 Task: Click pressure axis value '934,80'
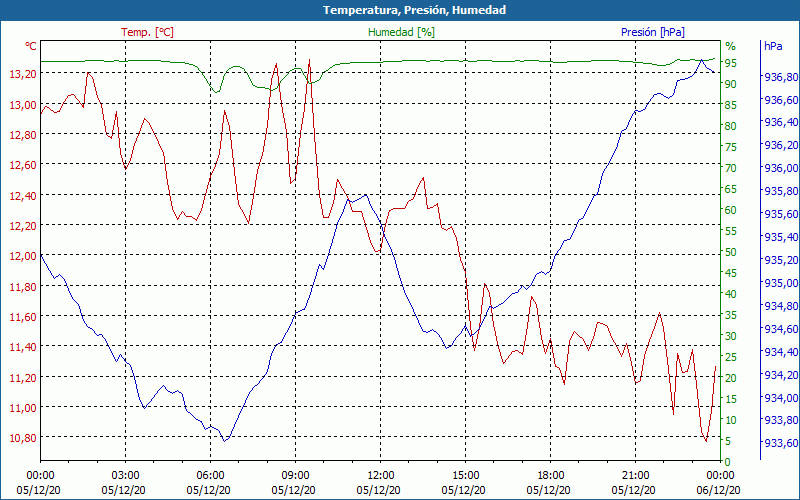pos(781,306)
